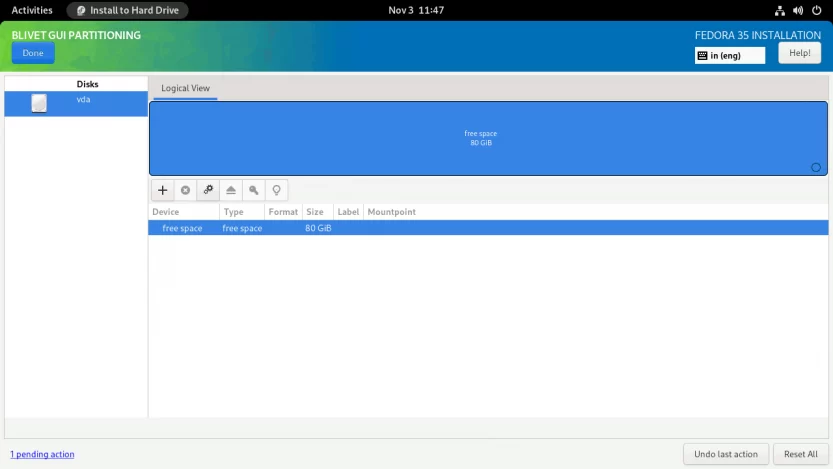Viewport: 833px width, 469px height.
Task: Click the Mountpoint column header
Action: [392, 212]
